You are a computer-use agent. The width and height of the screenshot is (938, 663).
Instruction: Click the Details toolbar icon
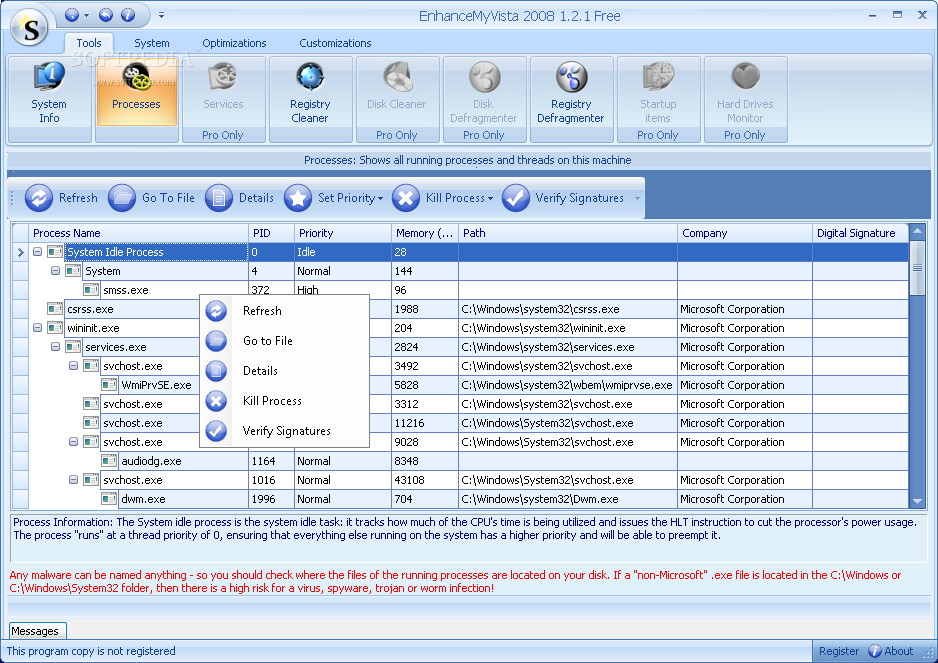click(219, 197)
